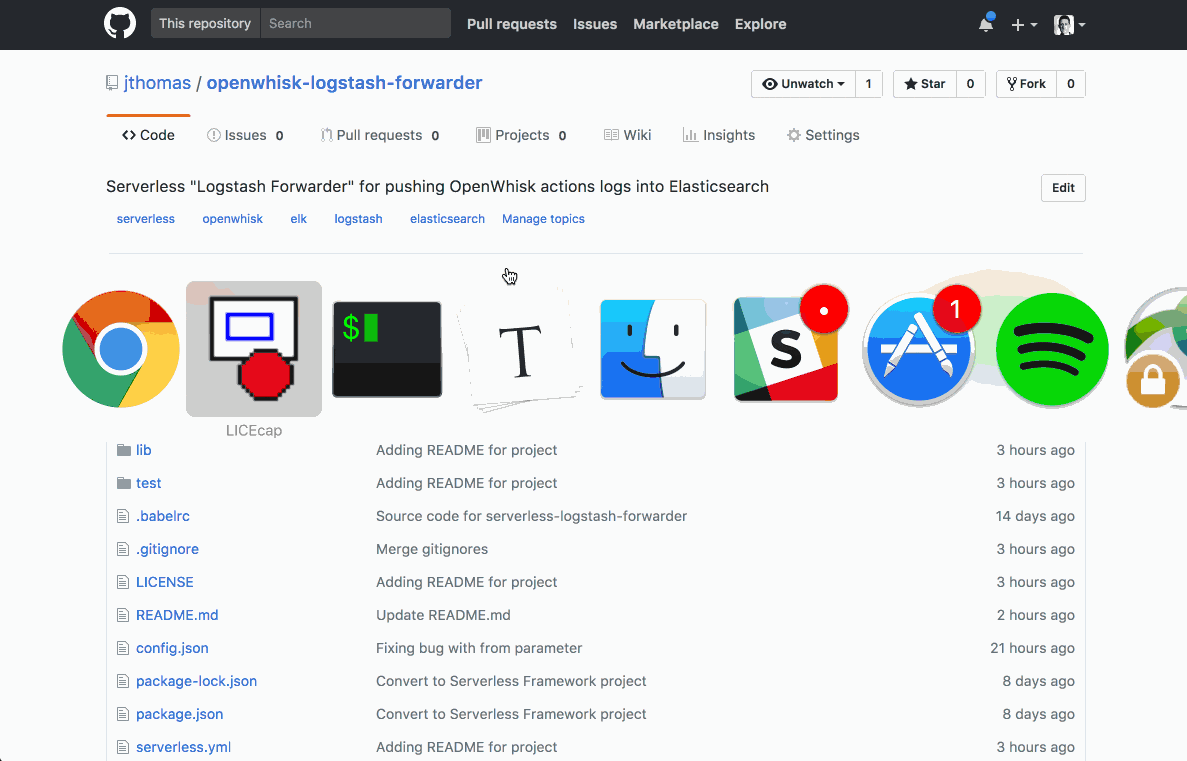Switch to the Wiki tab
The height and width of the screenshot is (761, 1187).
tap(628, 135)
